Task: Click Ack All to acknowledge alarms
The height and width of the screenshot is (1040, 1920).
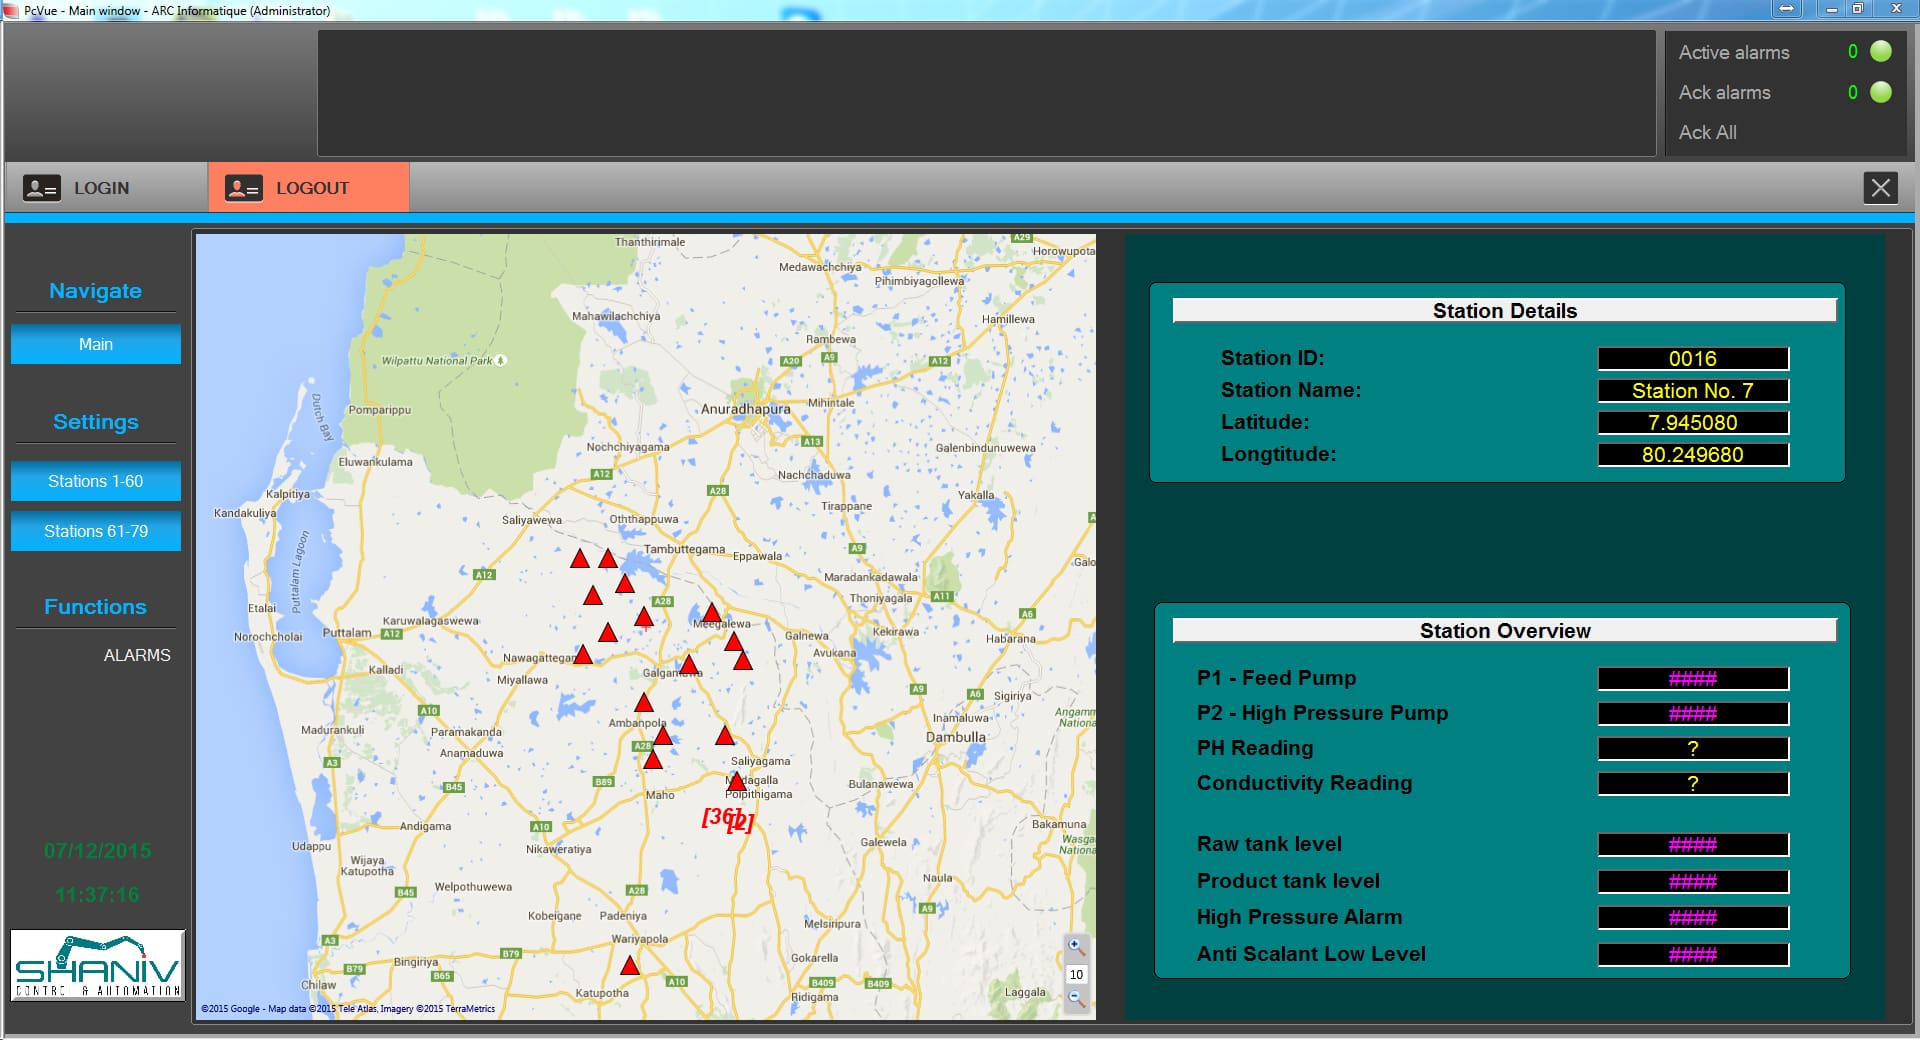Action: point(1708,132)
